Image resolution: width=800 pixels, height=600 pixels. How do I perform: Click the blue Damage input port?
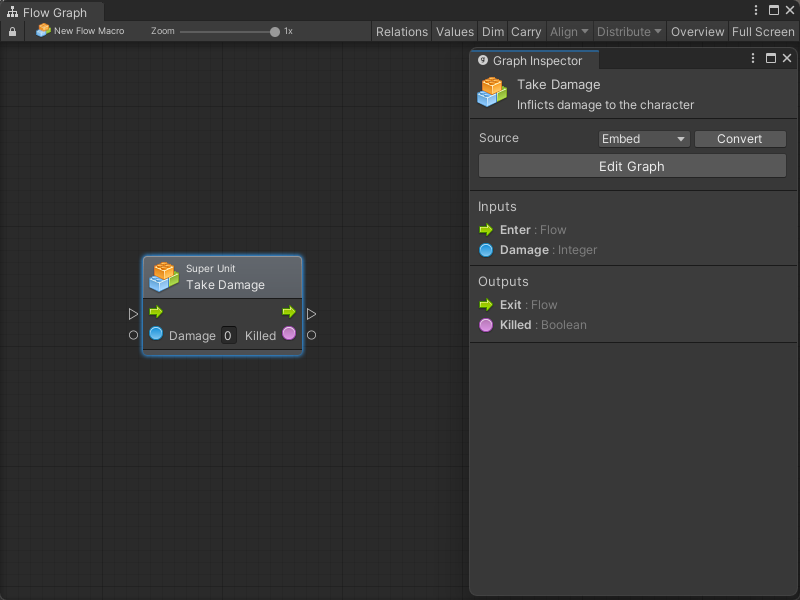click(x=156, y=334)
